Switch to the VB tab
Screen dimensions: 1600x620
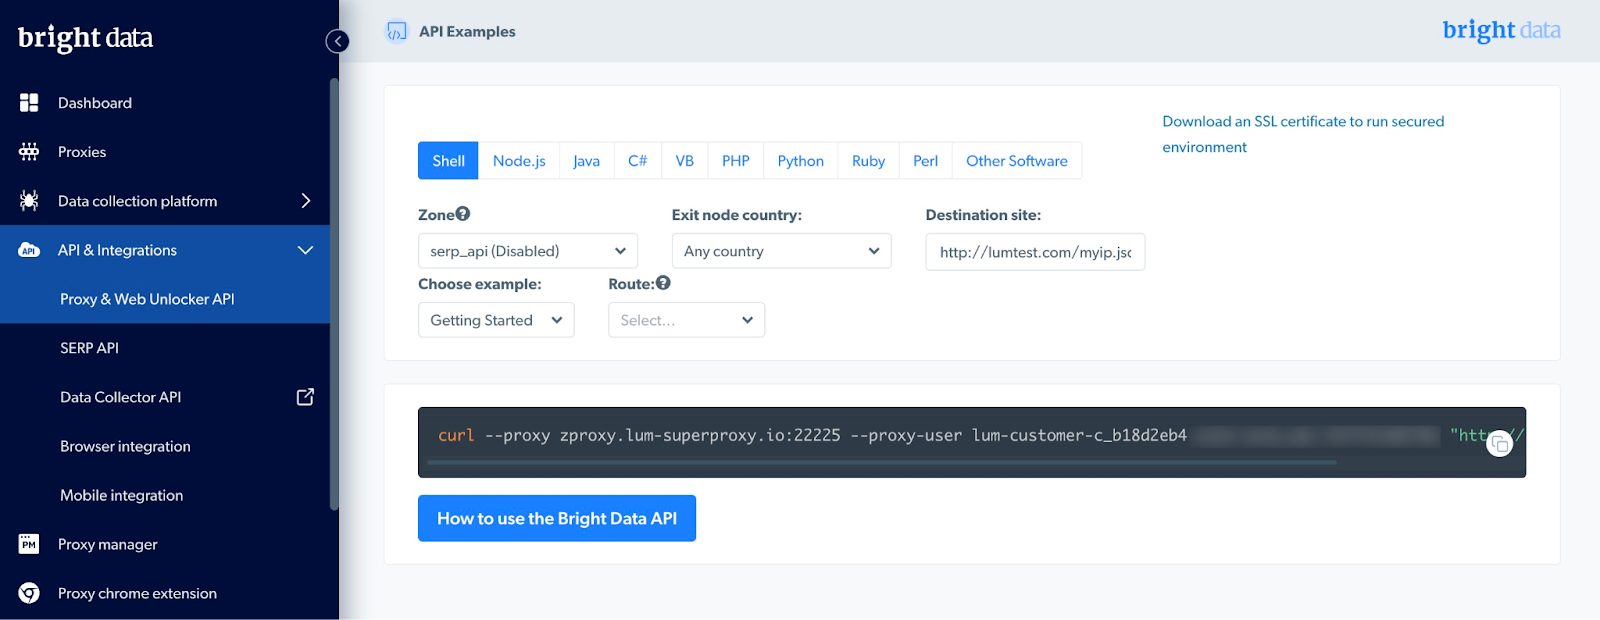click(x=684, y=161)
